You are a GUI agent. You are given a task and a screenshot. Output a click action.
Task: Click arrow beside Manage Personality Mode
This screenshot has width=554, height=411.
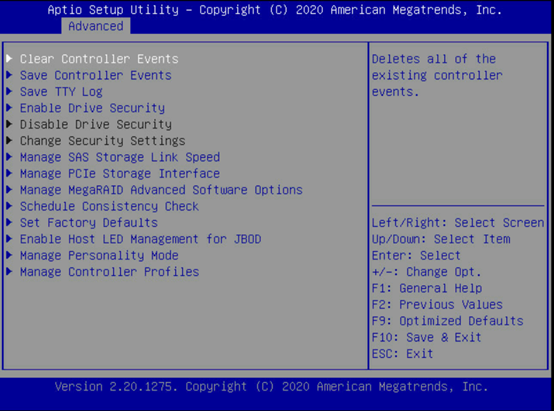[10, 255]
